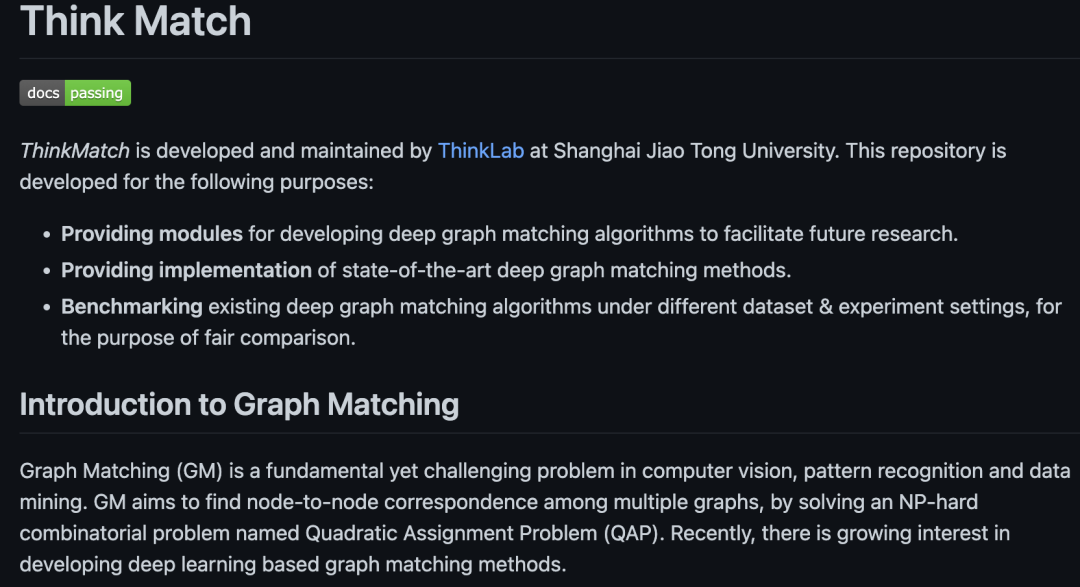Click the green "passing" badge segment
Image resolution: width=1080 pixels, height=587 pixels.
97,93
